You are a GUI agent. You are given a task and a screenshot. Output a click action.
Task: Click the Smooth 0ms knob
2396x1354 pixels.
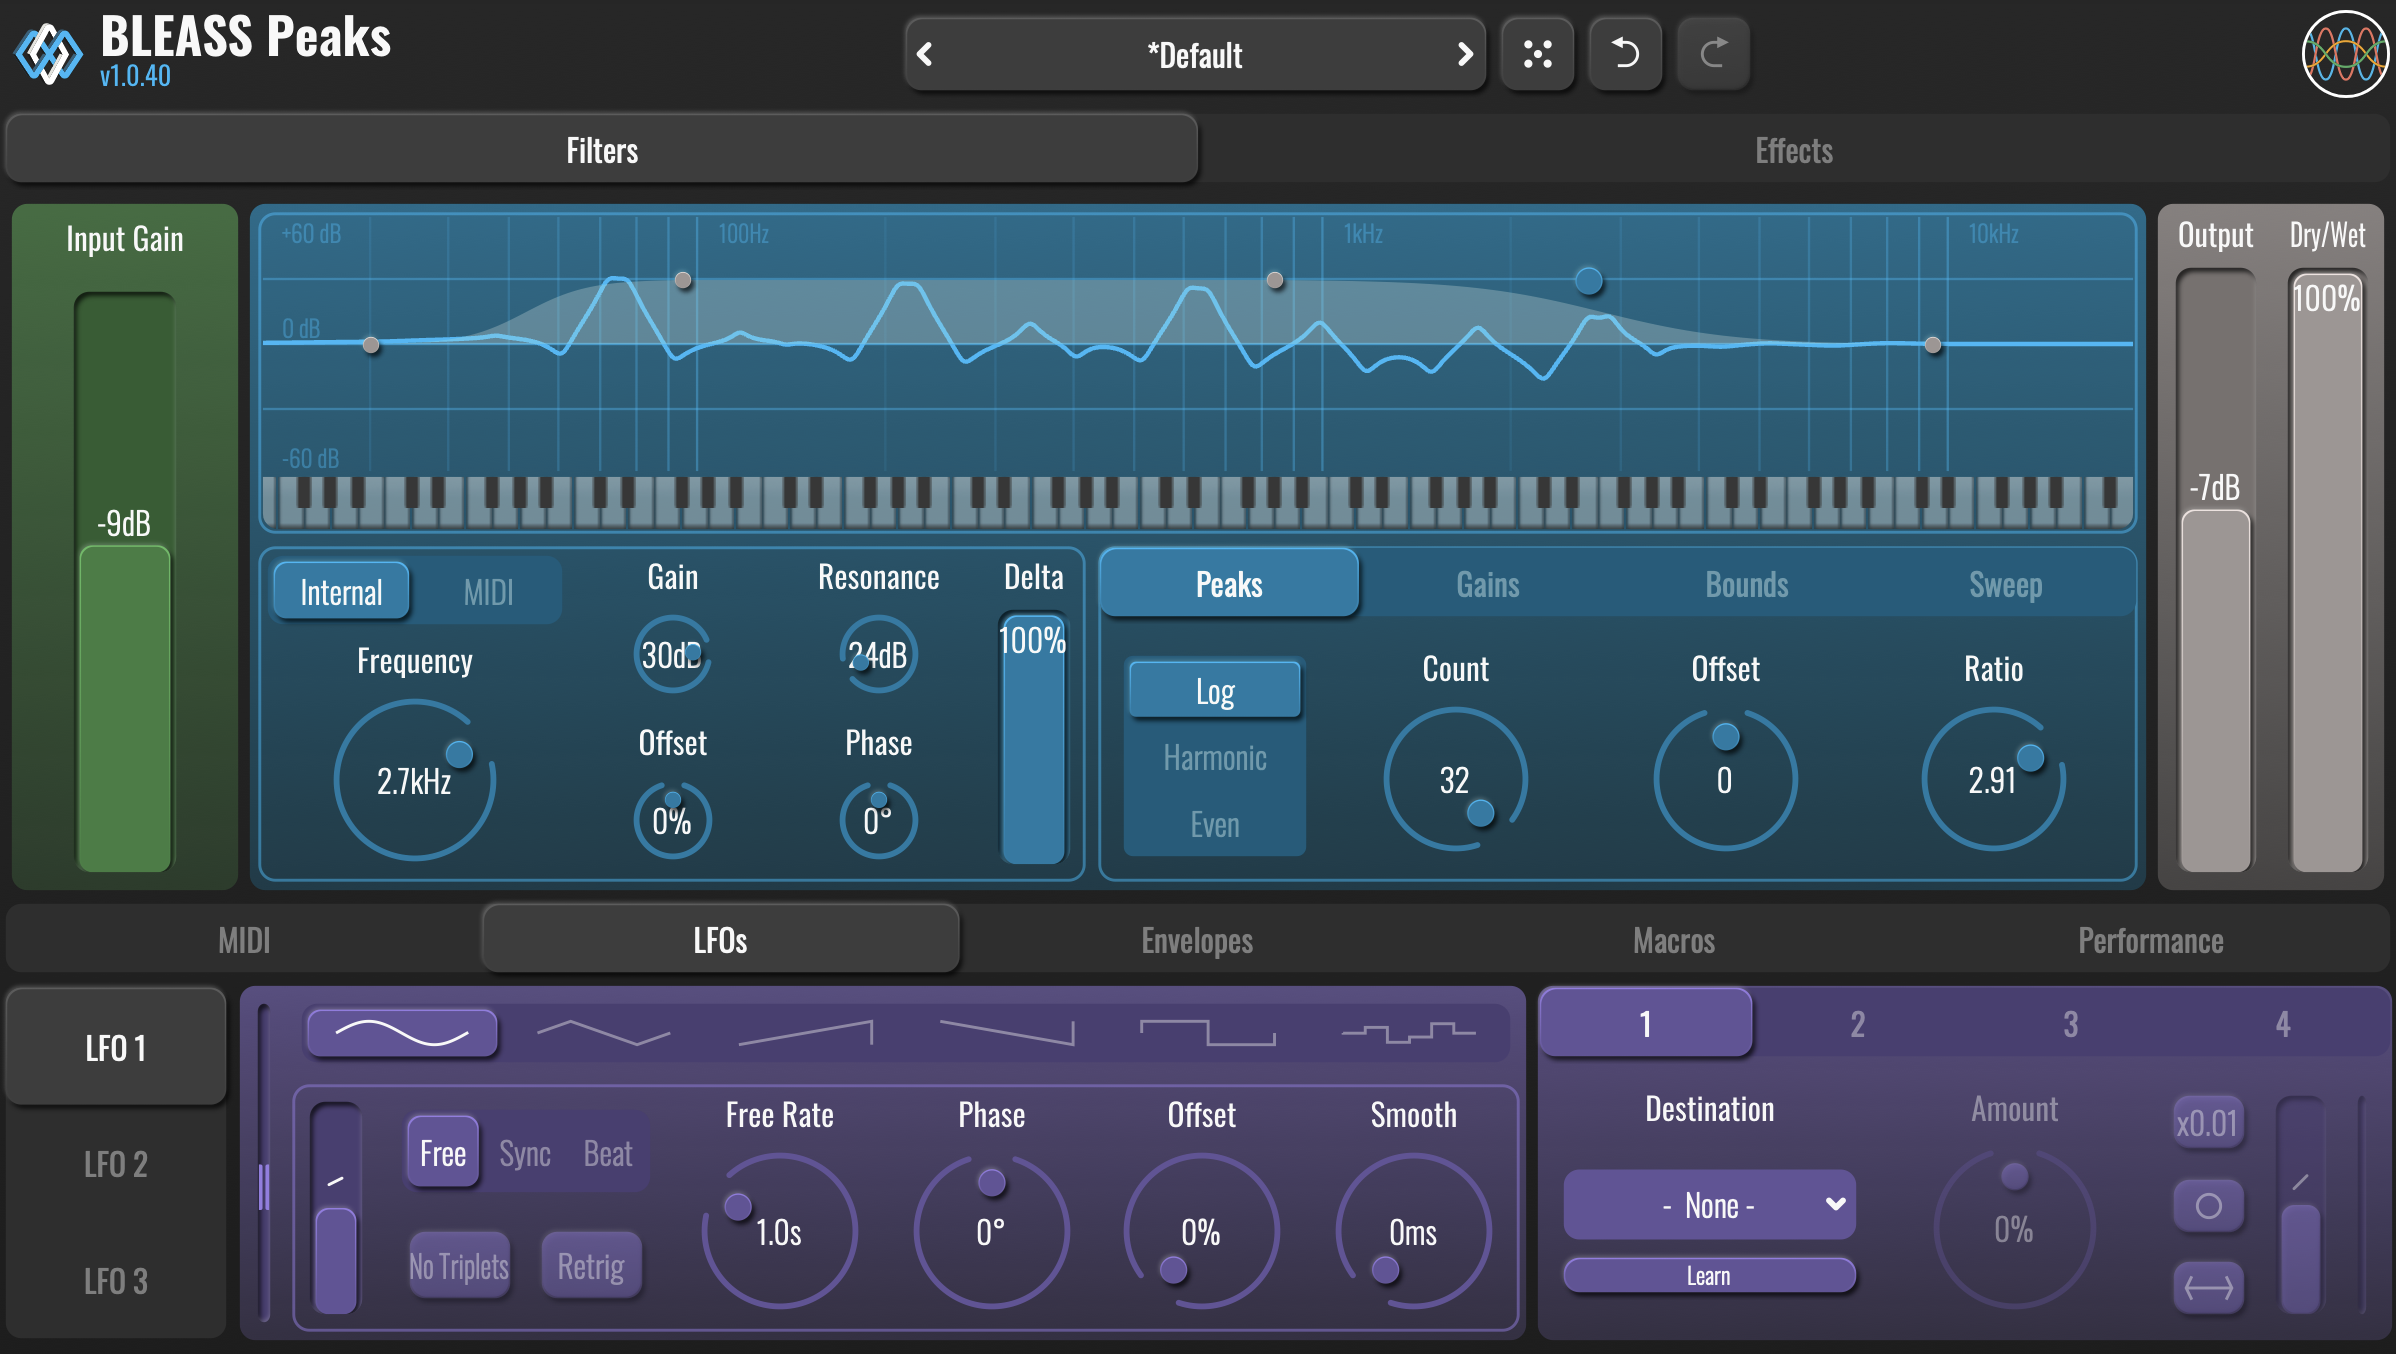click(1413, 1231)
